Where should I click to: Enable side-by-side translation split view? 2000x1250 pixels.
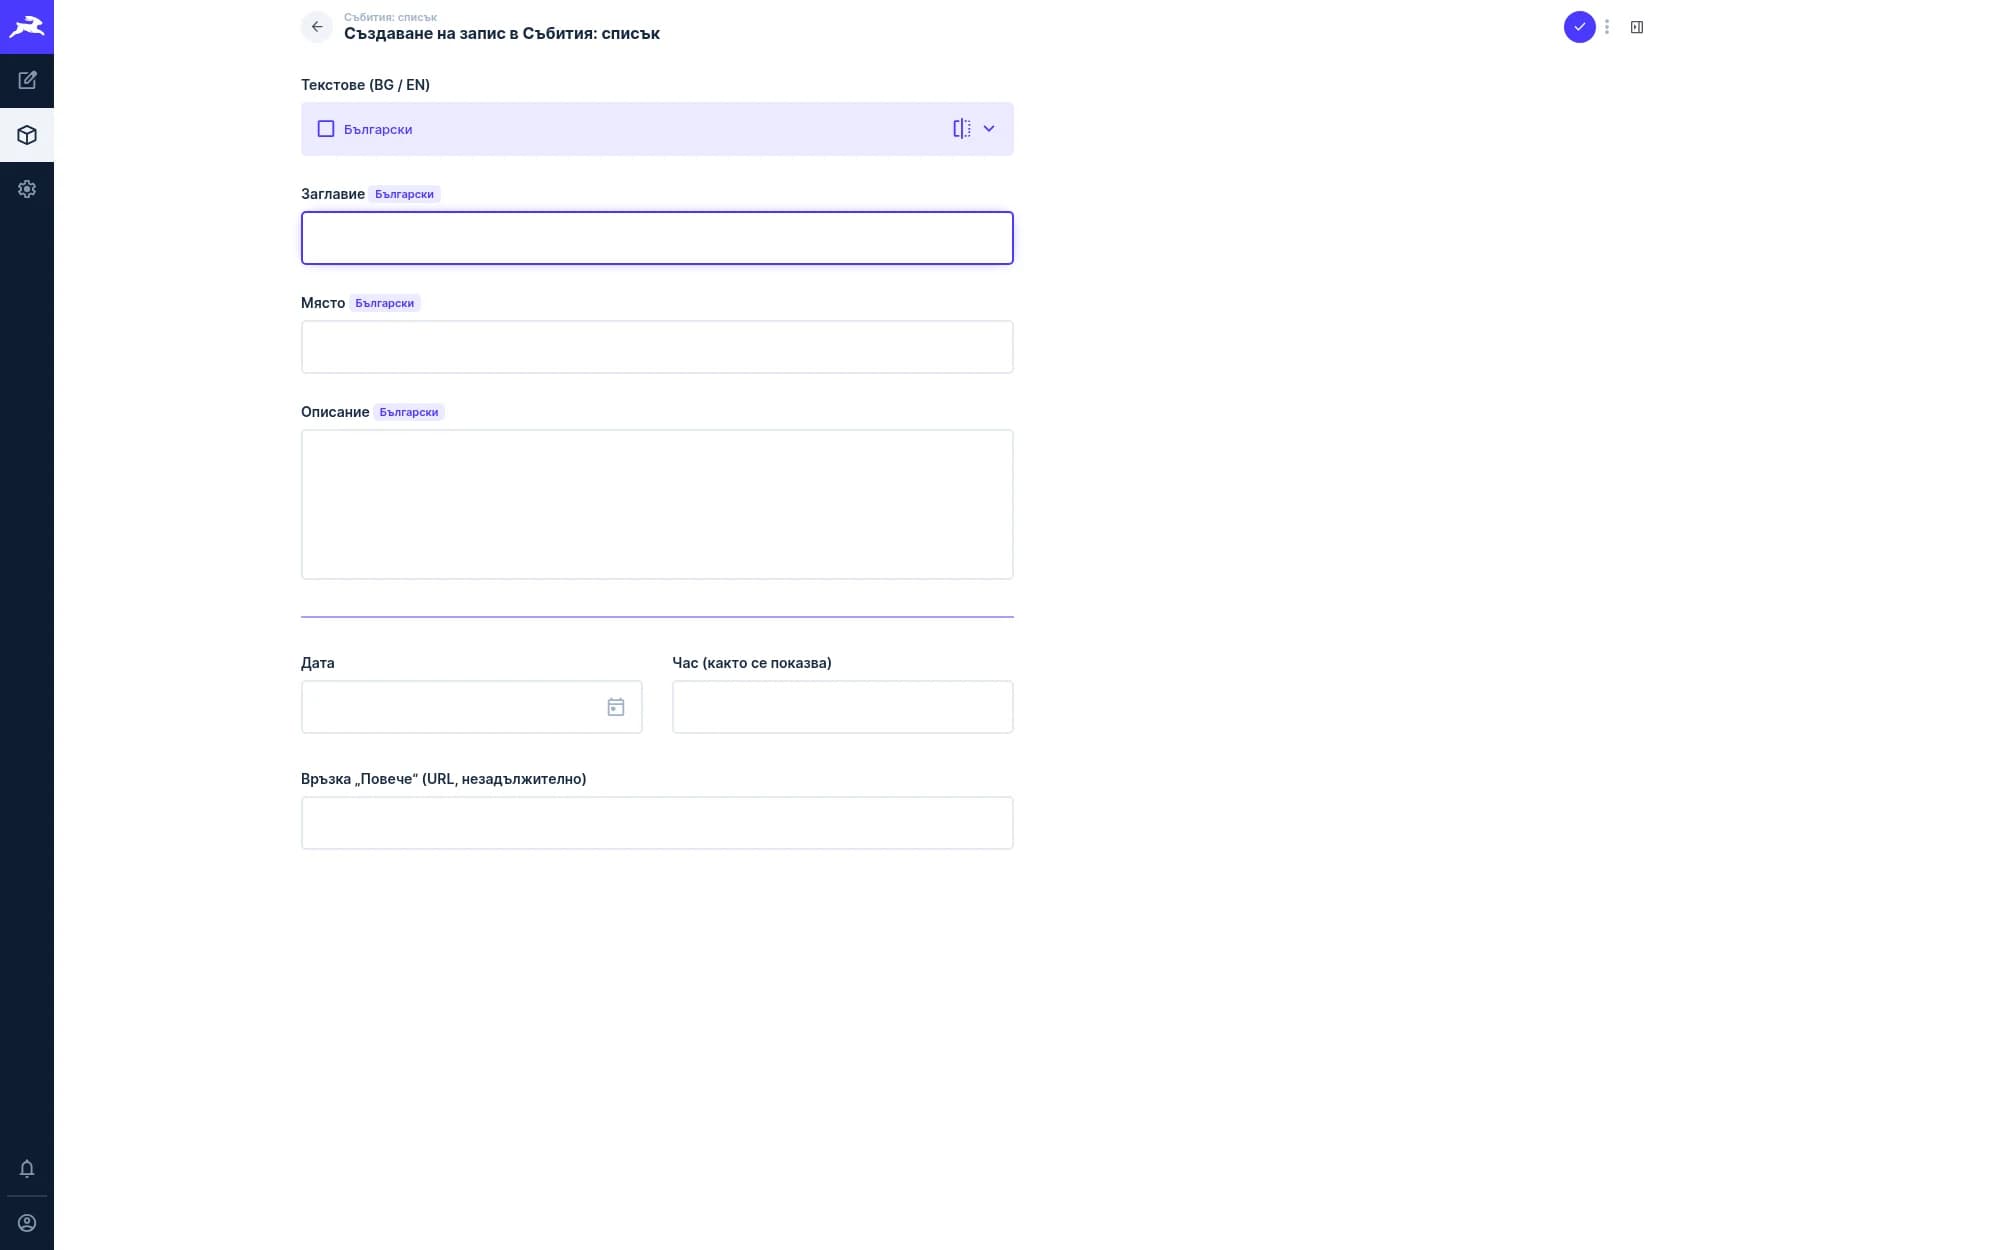[x=962, y=129]
